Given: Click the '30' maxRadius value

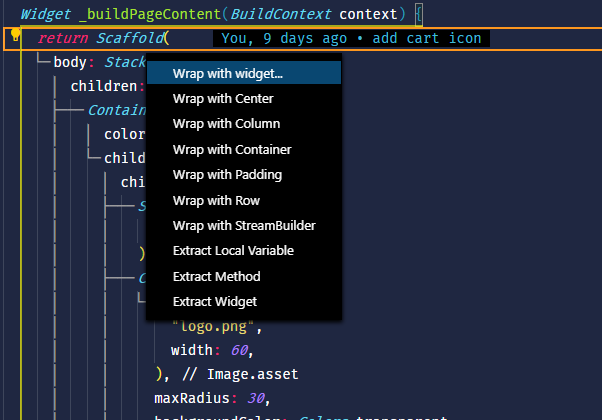Looking at the screenshot, I should [x=256, y=399].
